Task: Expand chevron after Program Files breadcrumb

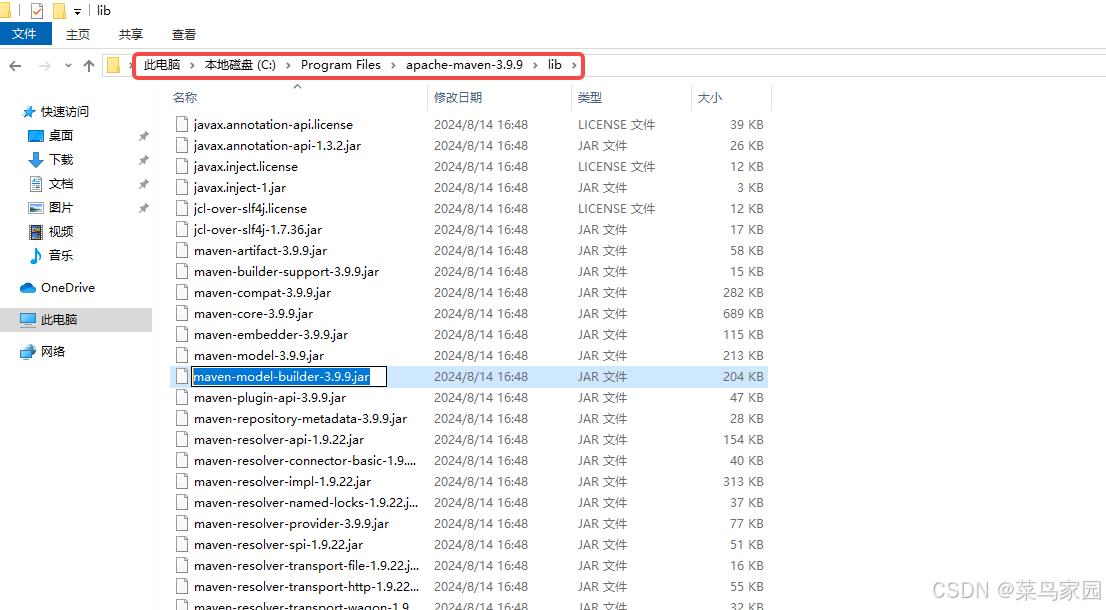Action: pos(394,66)
